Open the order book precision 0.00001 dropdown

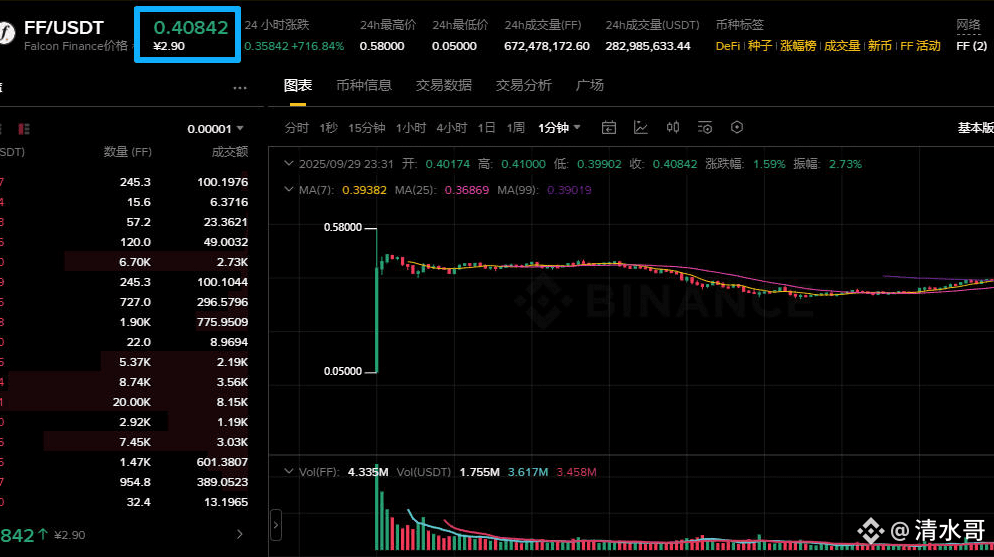(215, 129)
